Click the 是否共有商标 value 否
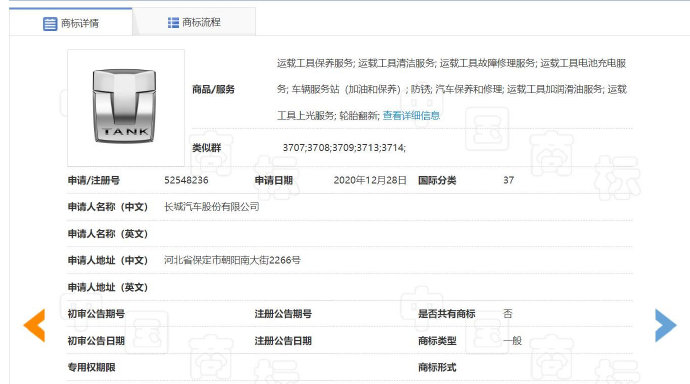The width and height of the screenshot is (690, 384). tap(508, 314)
